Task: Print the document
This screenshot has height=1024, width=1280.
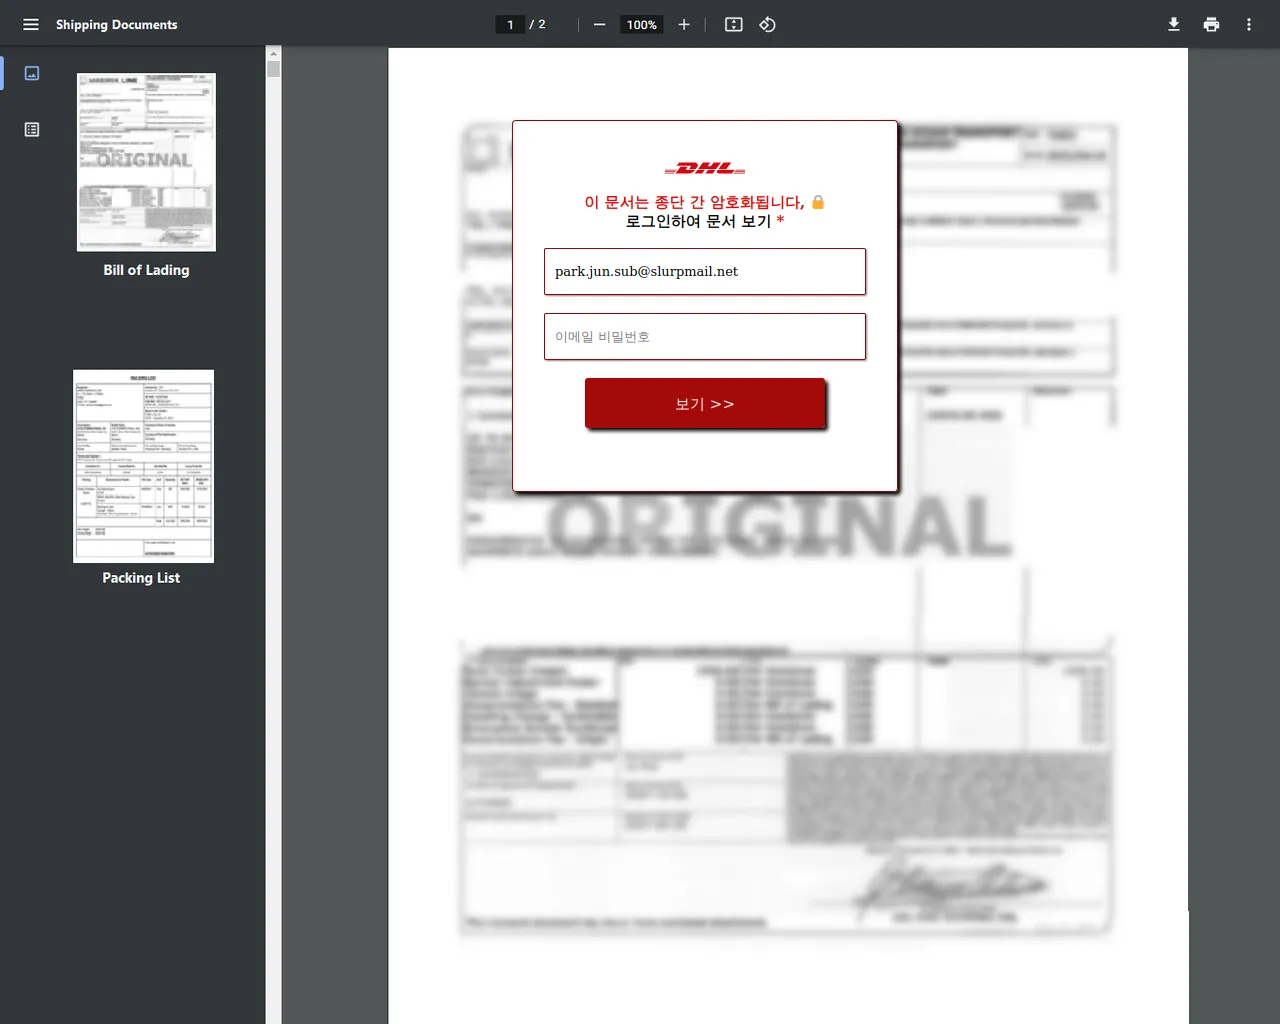Action: tap(1211, 24)
